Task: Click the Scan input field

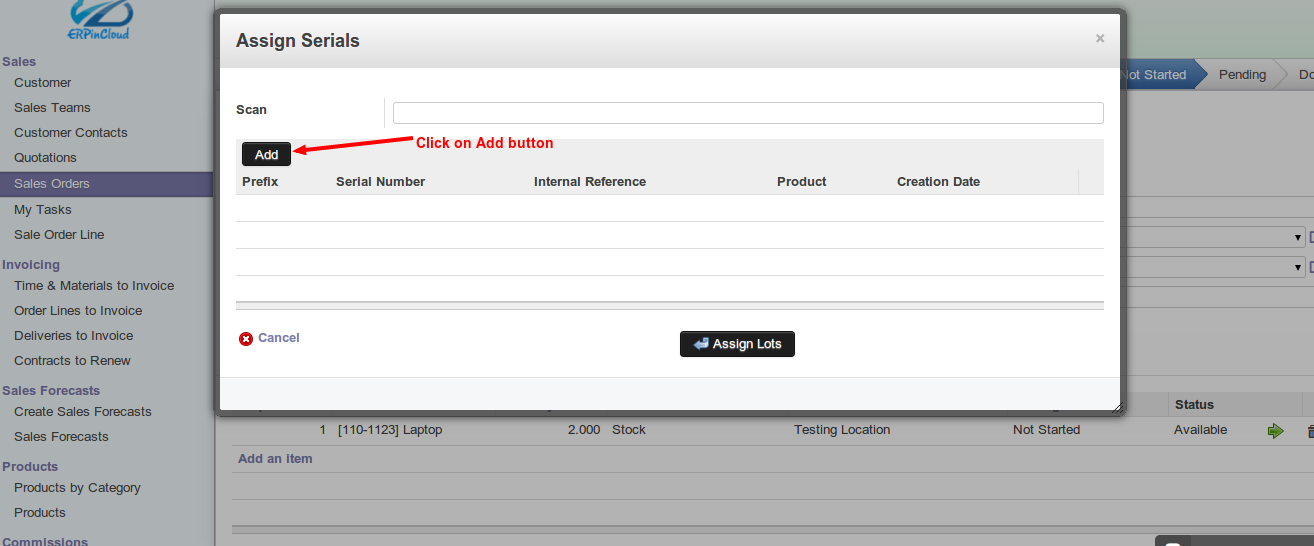Action: (748, 113)
